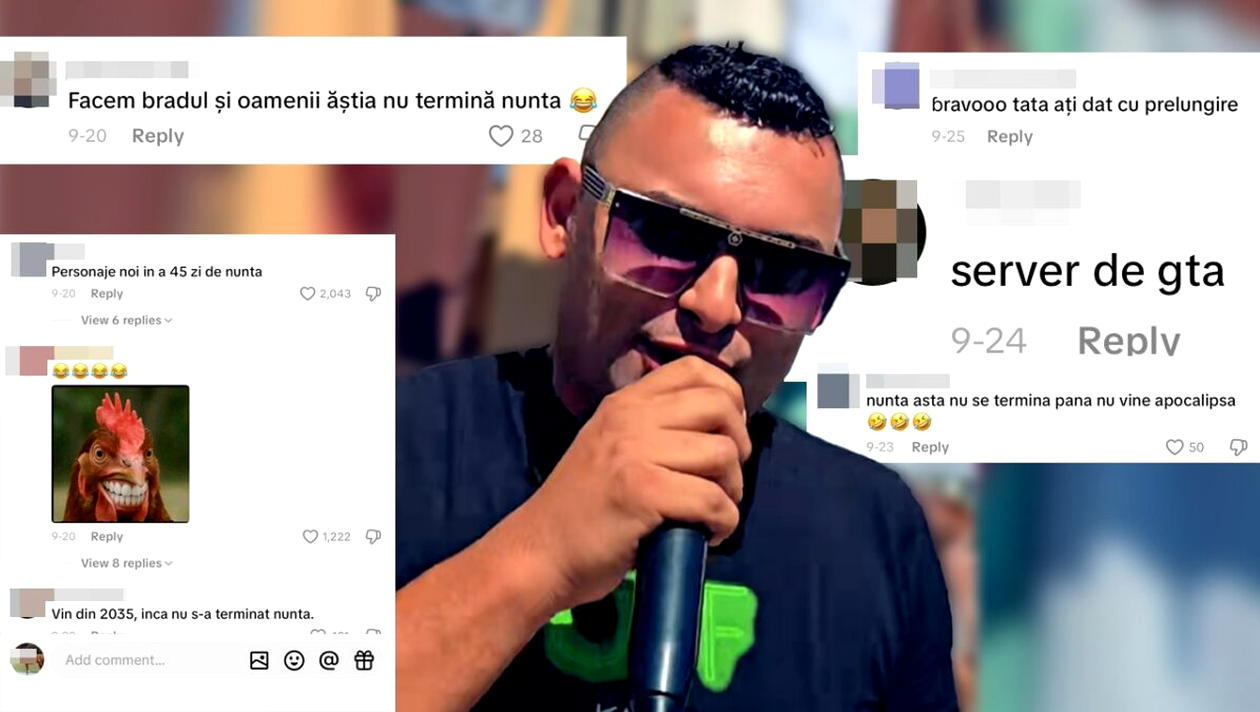This screenshot has width=1260, height=712.
Task: Click the @ mention icon
Action: coord(329,660)
